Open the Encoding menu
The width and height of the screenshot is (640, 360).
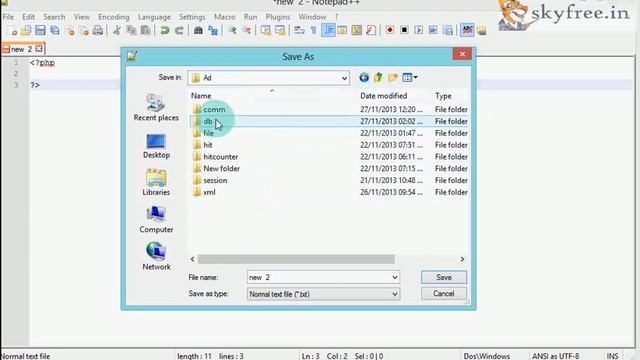click(113, 17)
